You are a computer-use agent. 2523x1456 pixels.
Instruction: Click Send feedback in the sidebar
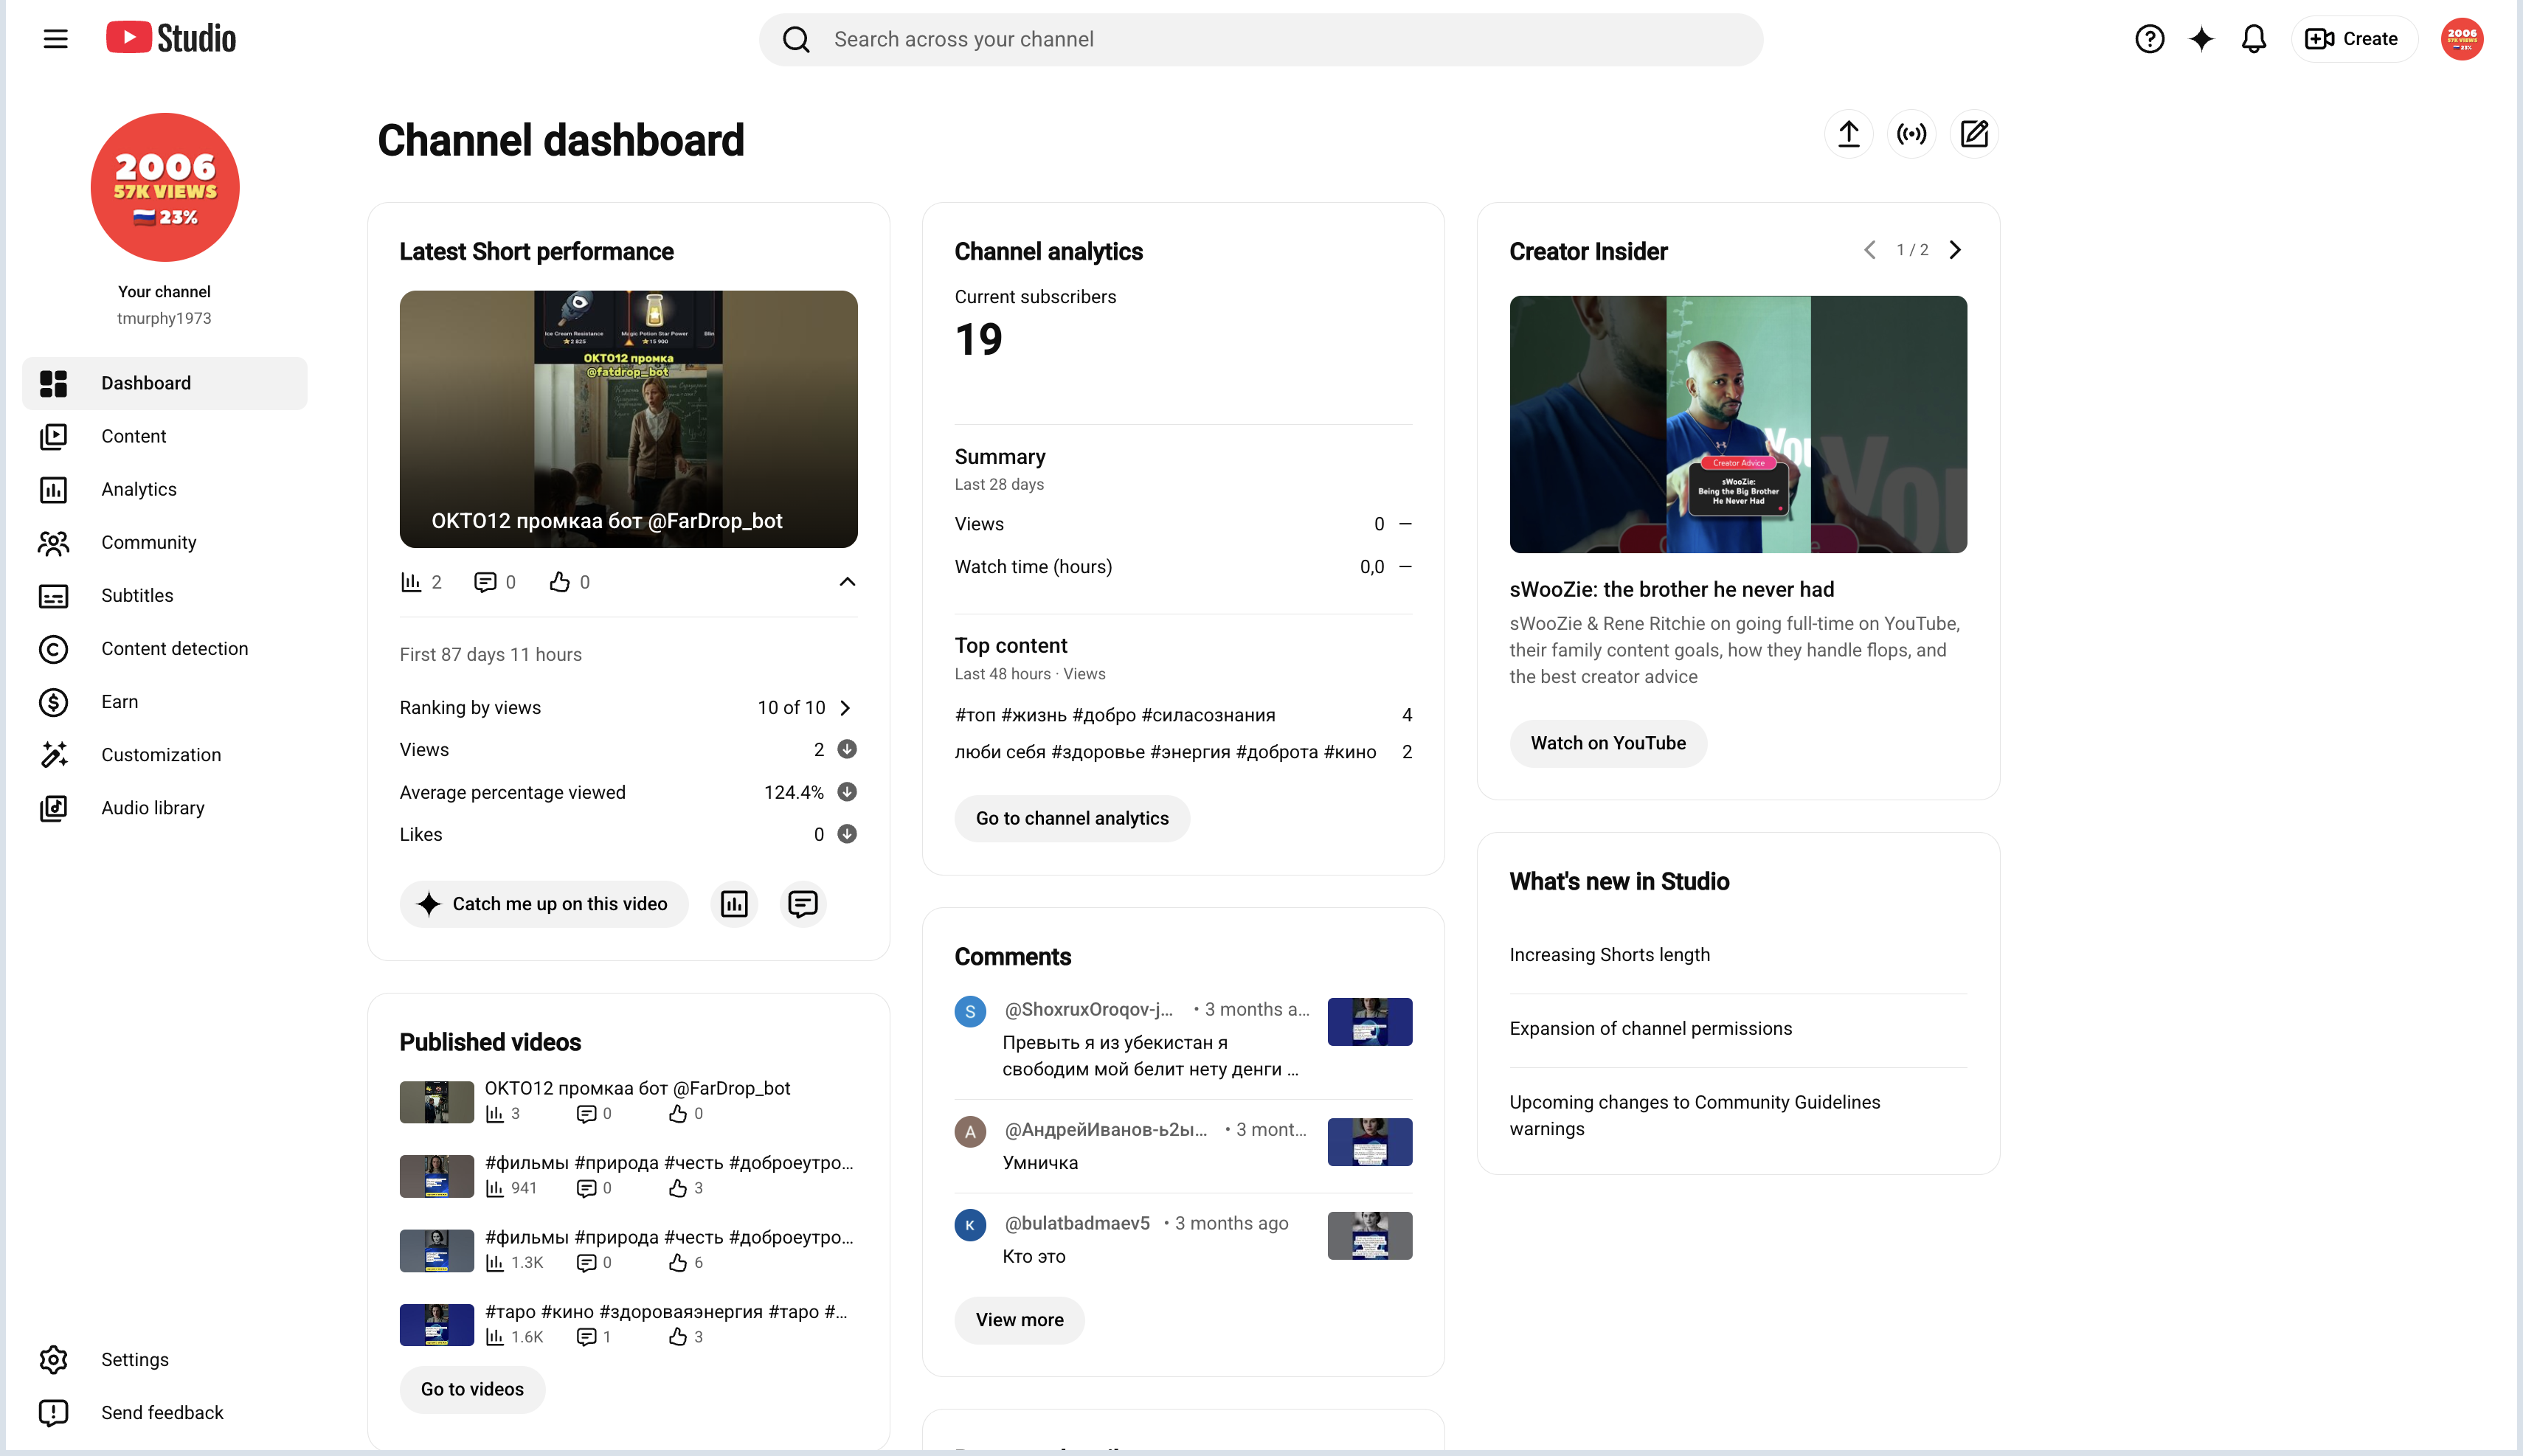[x=165, y=1412]
